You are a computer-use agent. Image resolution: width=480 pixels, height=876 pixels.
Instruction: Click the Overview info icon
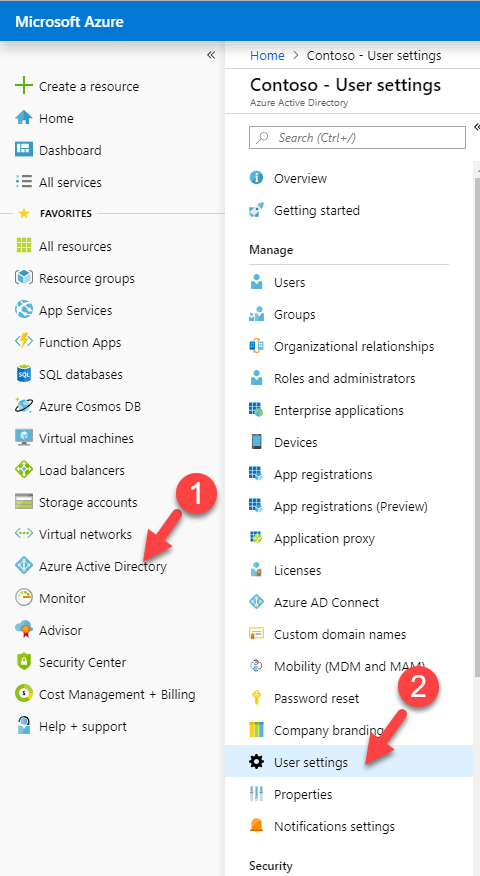[256, 178]
